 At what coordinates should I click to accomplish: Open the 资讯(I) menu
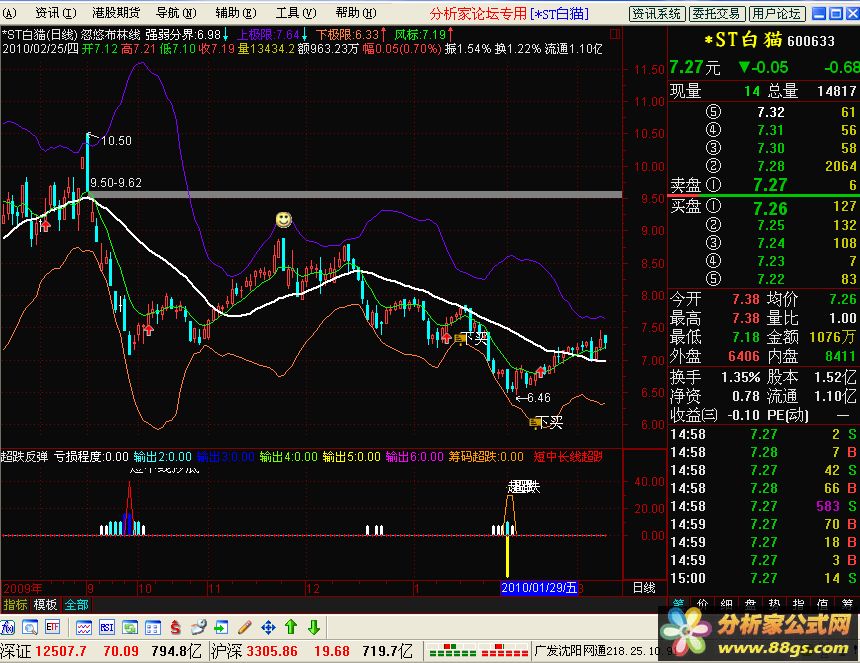point(55,13)
